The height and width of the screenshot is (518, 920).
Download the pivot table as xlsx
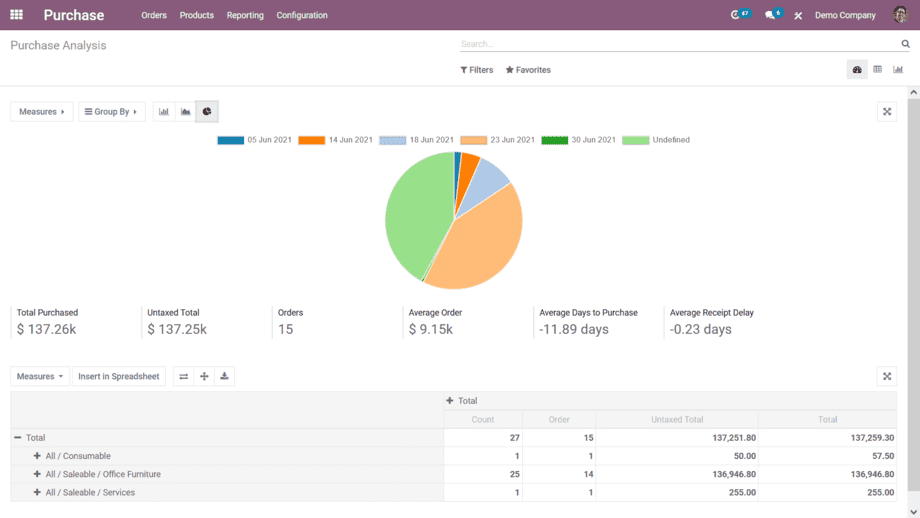[225, 377]
